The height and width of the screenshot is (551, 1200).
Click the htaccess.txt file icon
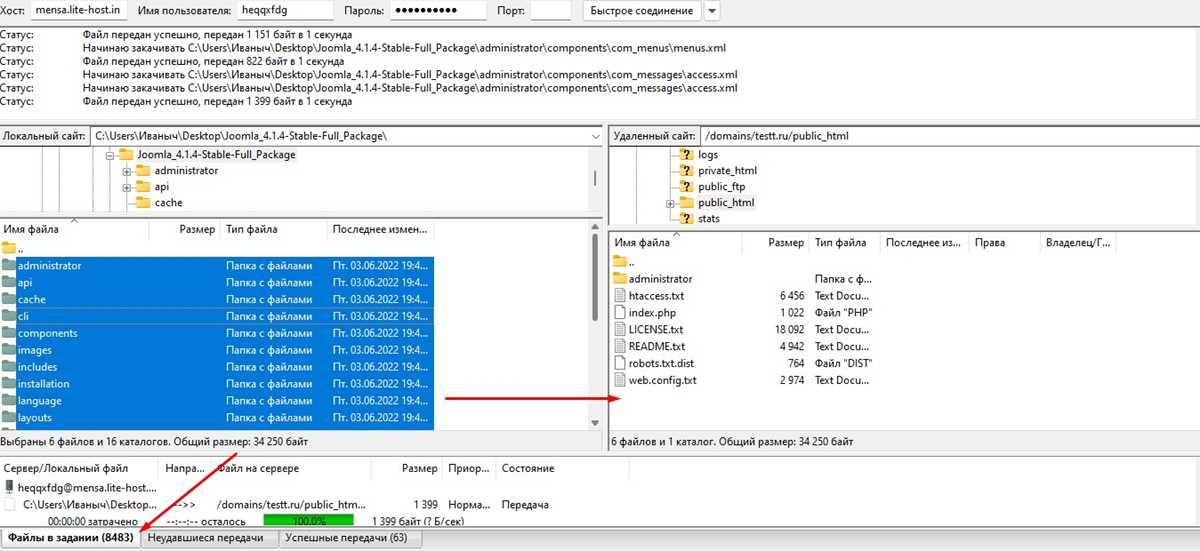[x=619, y=296]
